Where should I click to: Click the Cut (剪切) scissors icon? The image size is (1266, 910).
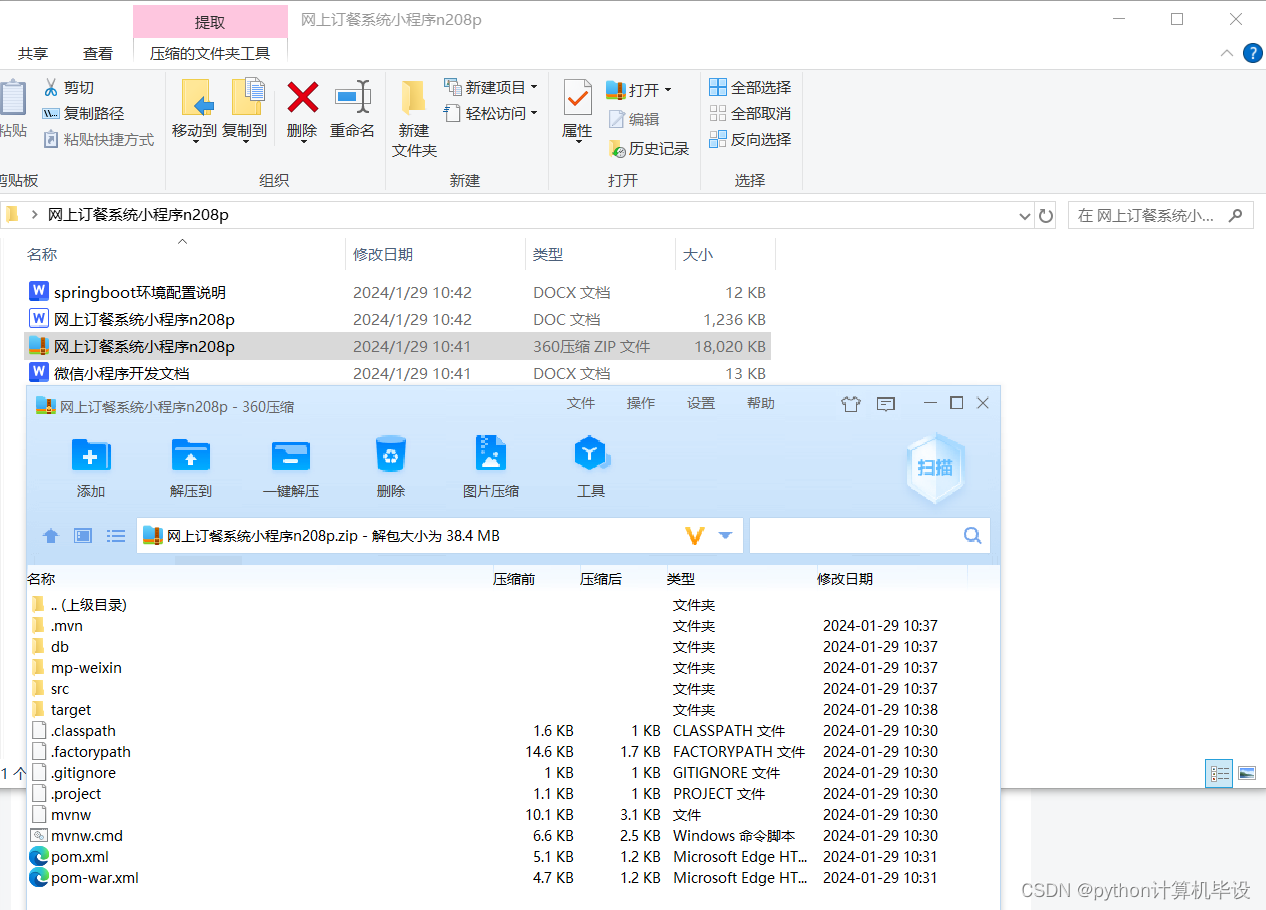[x=50, y=88]
